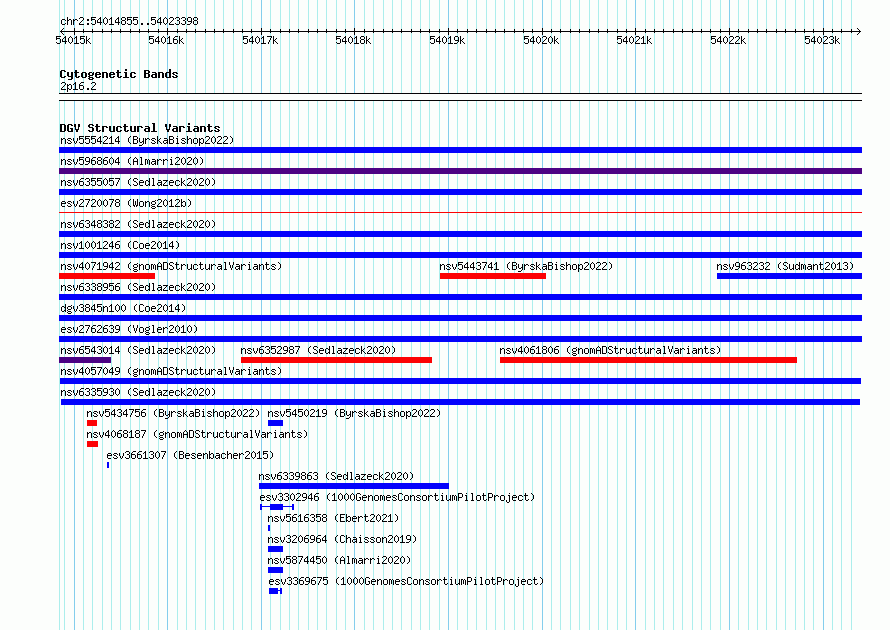Image resolution: width=890 pixels, height=630 pixels.
Task: Open the nsv5450219 (ByrskaBishop2022) label
Action: 354,413
